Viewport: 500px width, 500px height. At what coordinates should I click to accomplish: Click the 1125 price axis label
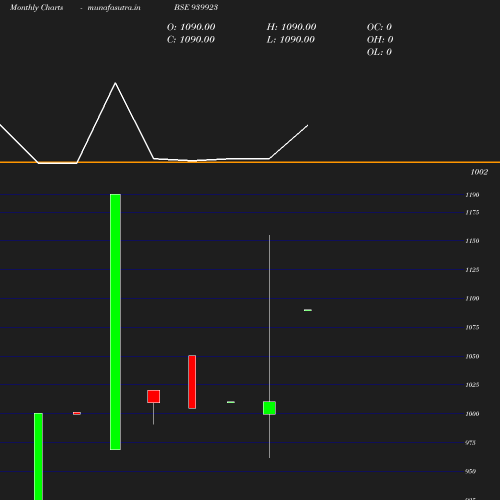coord(472,270)
